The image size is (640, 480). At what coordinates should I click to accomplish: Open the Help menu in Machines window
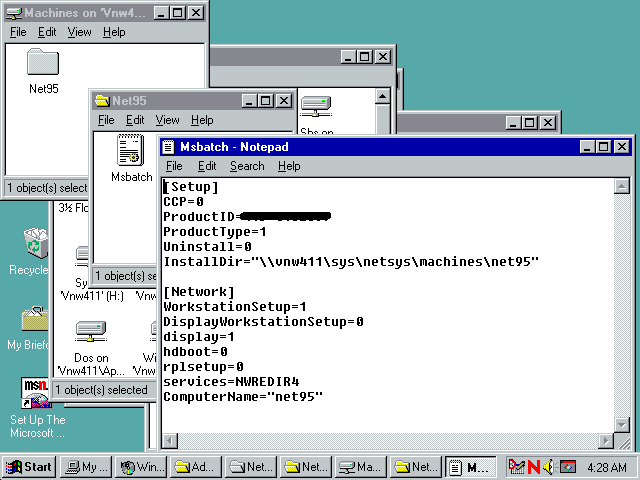114,32
